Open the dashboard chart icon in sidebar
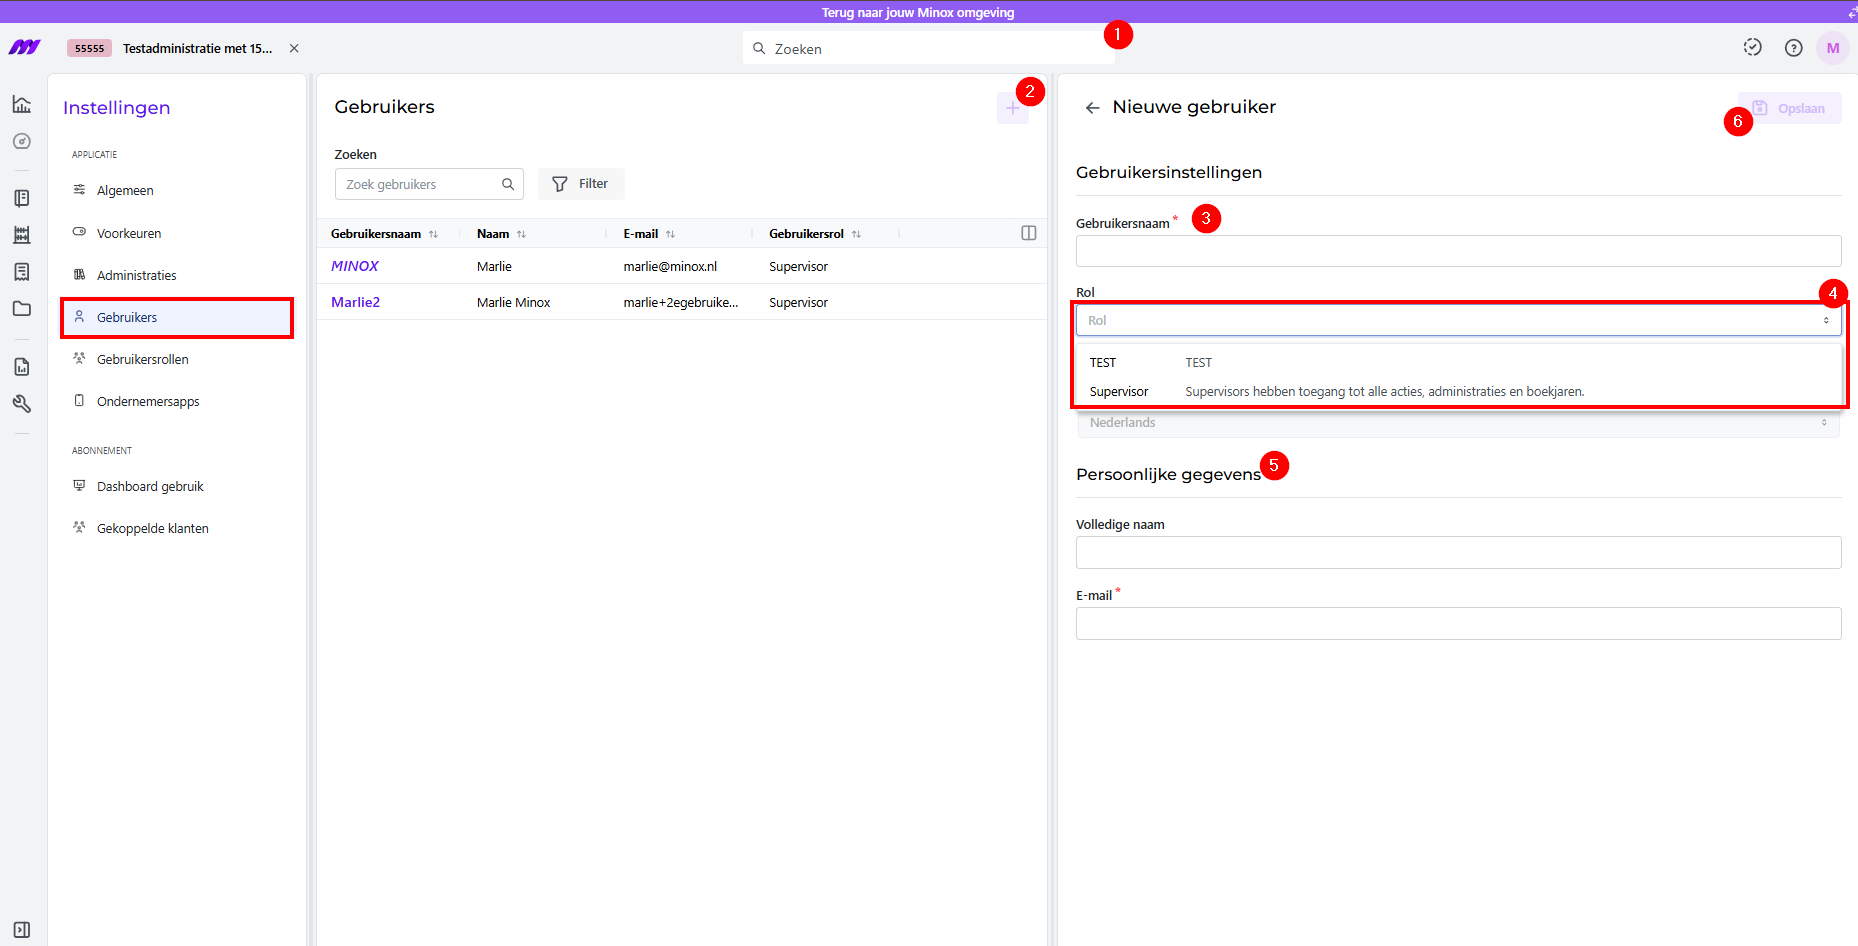This screenshot has width=1858, height=946. tap(22, 104)
